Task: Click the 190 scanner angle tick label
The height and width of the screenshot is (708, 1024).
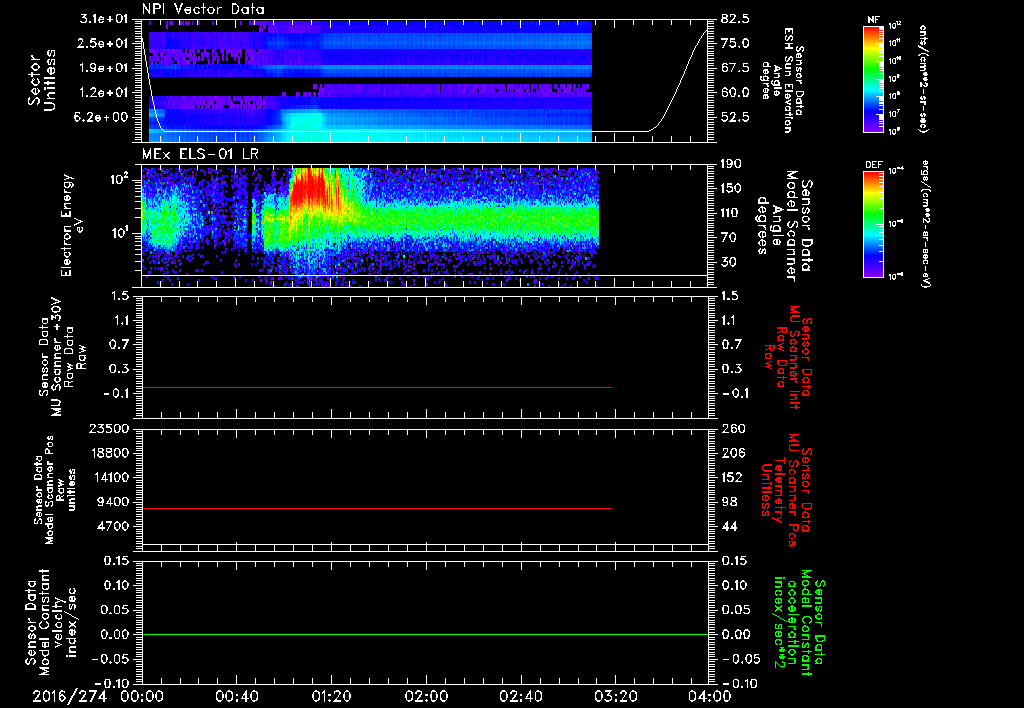Action: (731, 164)
